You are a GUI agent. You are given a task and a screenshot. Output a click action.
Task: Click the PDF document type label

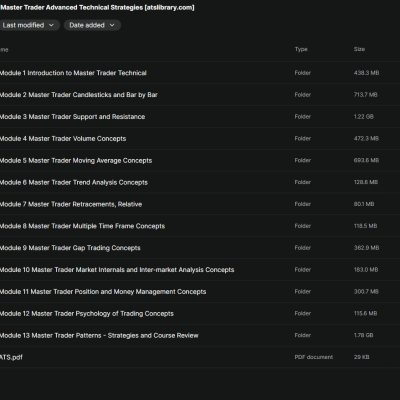[314, 357]
